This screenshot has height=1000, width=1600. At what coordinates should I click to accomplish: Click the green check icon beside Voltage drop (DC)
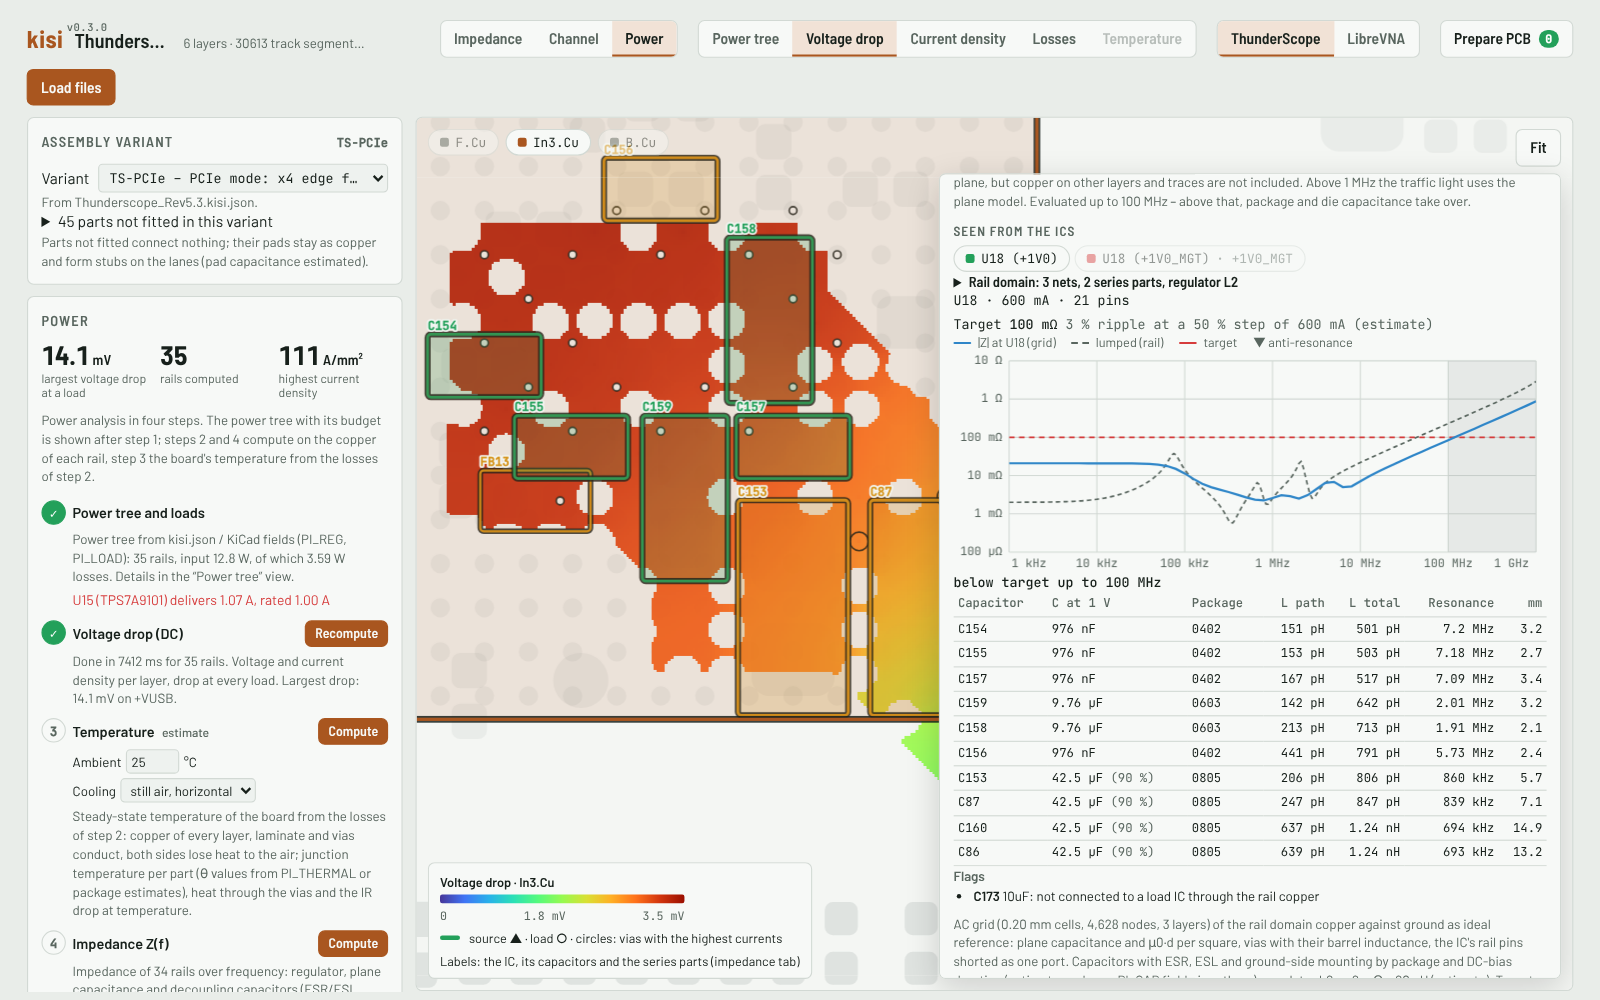(x=54, y=633)
